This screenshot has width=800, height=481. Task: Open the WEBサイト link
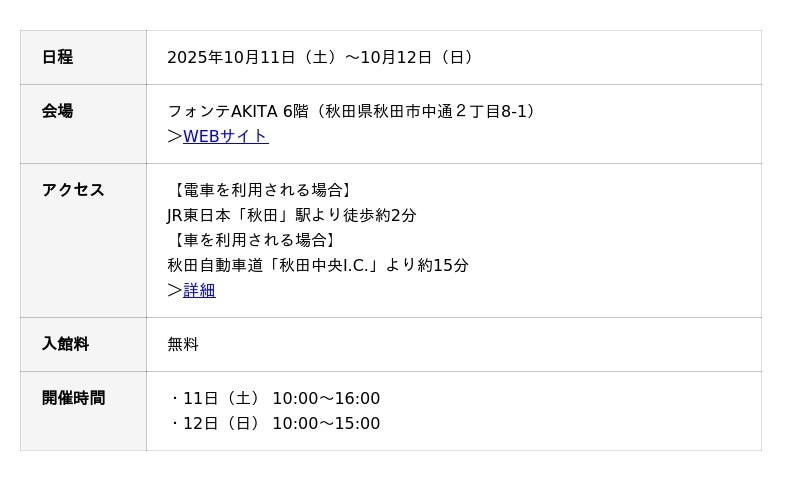point(225,136)
